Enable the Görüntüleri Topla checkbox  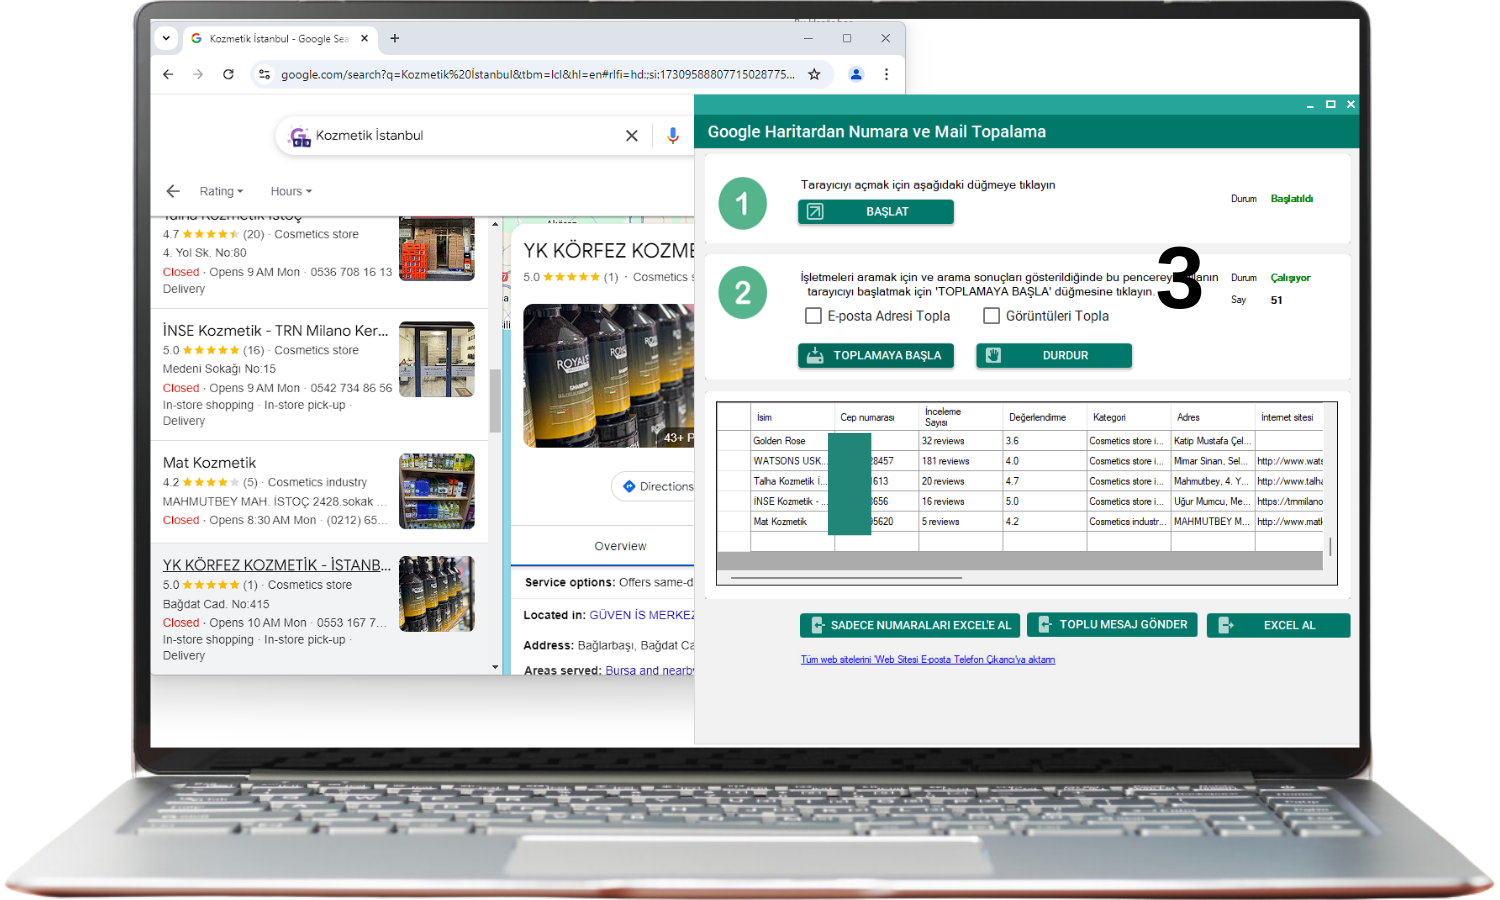coord(992,316)
